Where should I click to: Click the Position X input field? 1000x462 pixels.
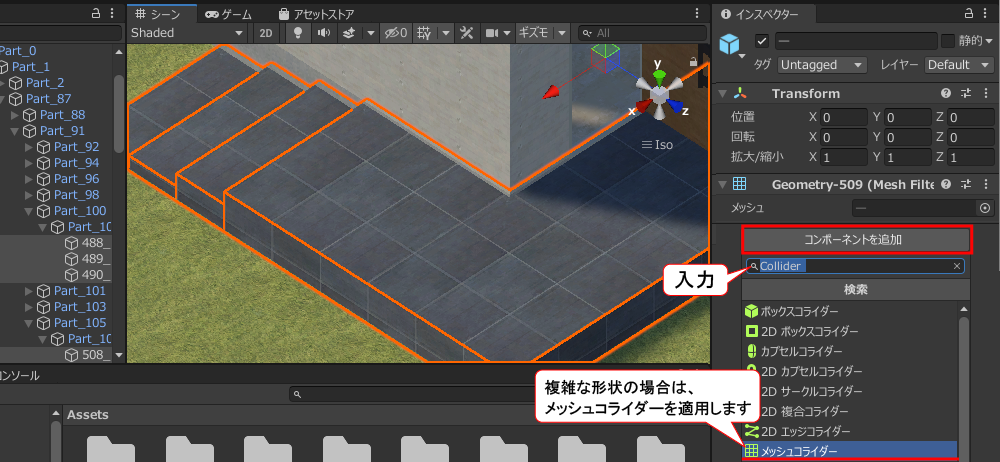(844, 117)
